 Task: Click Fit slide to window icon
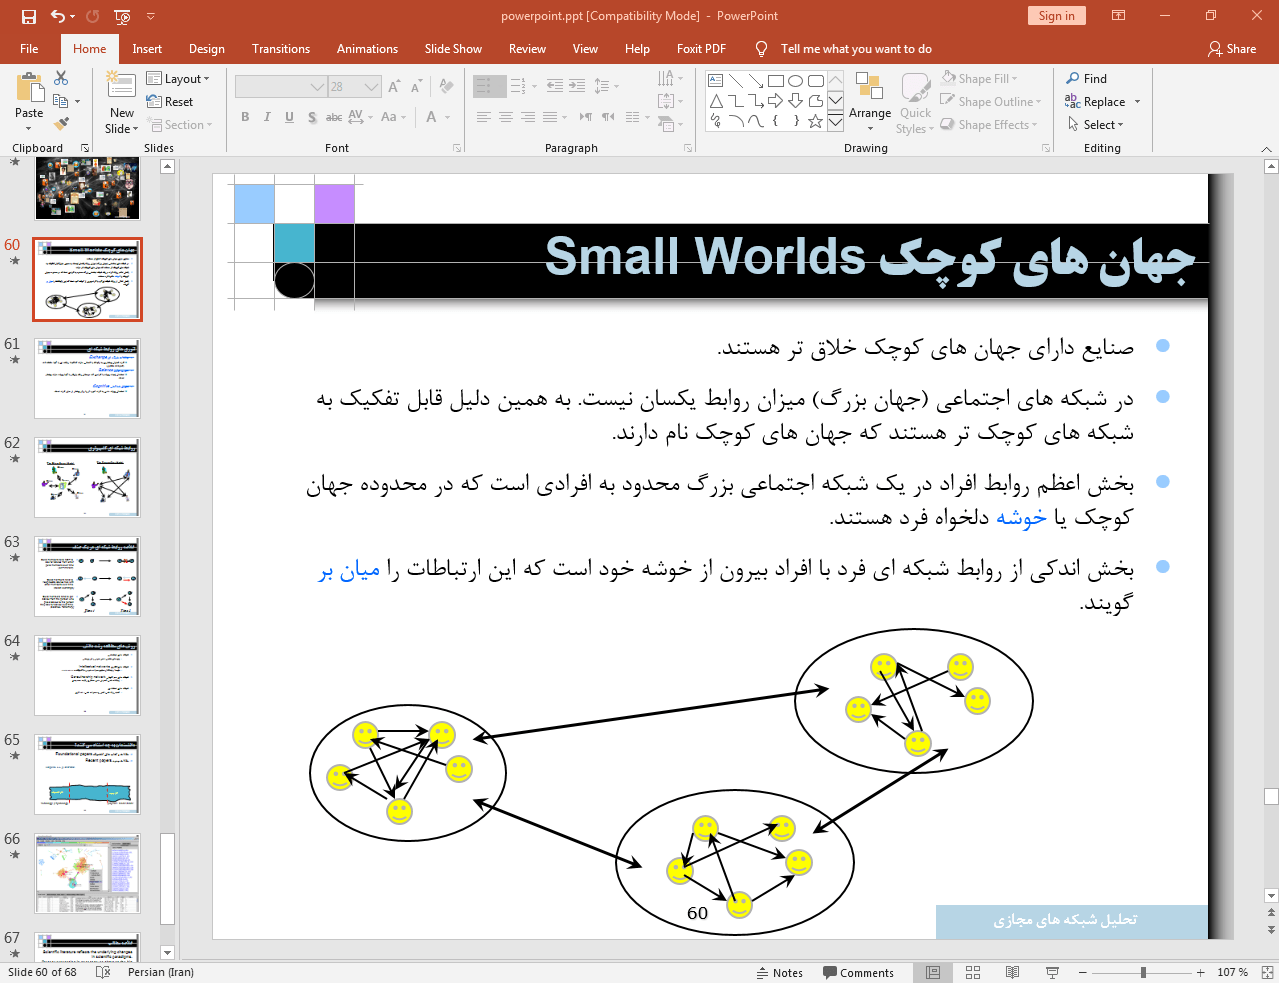coord(1267,972)
